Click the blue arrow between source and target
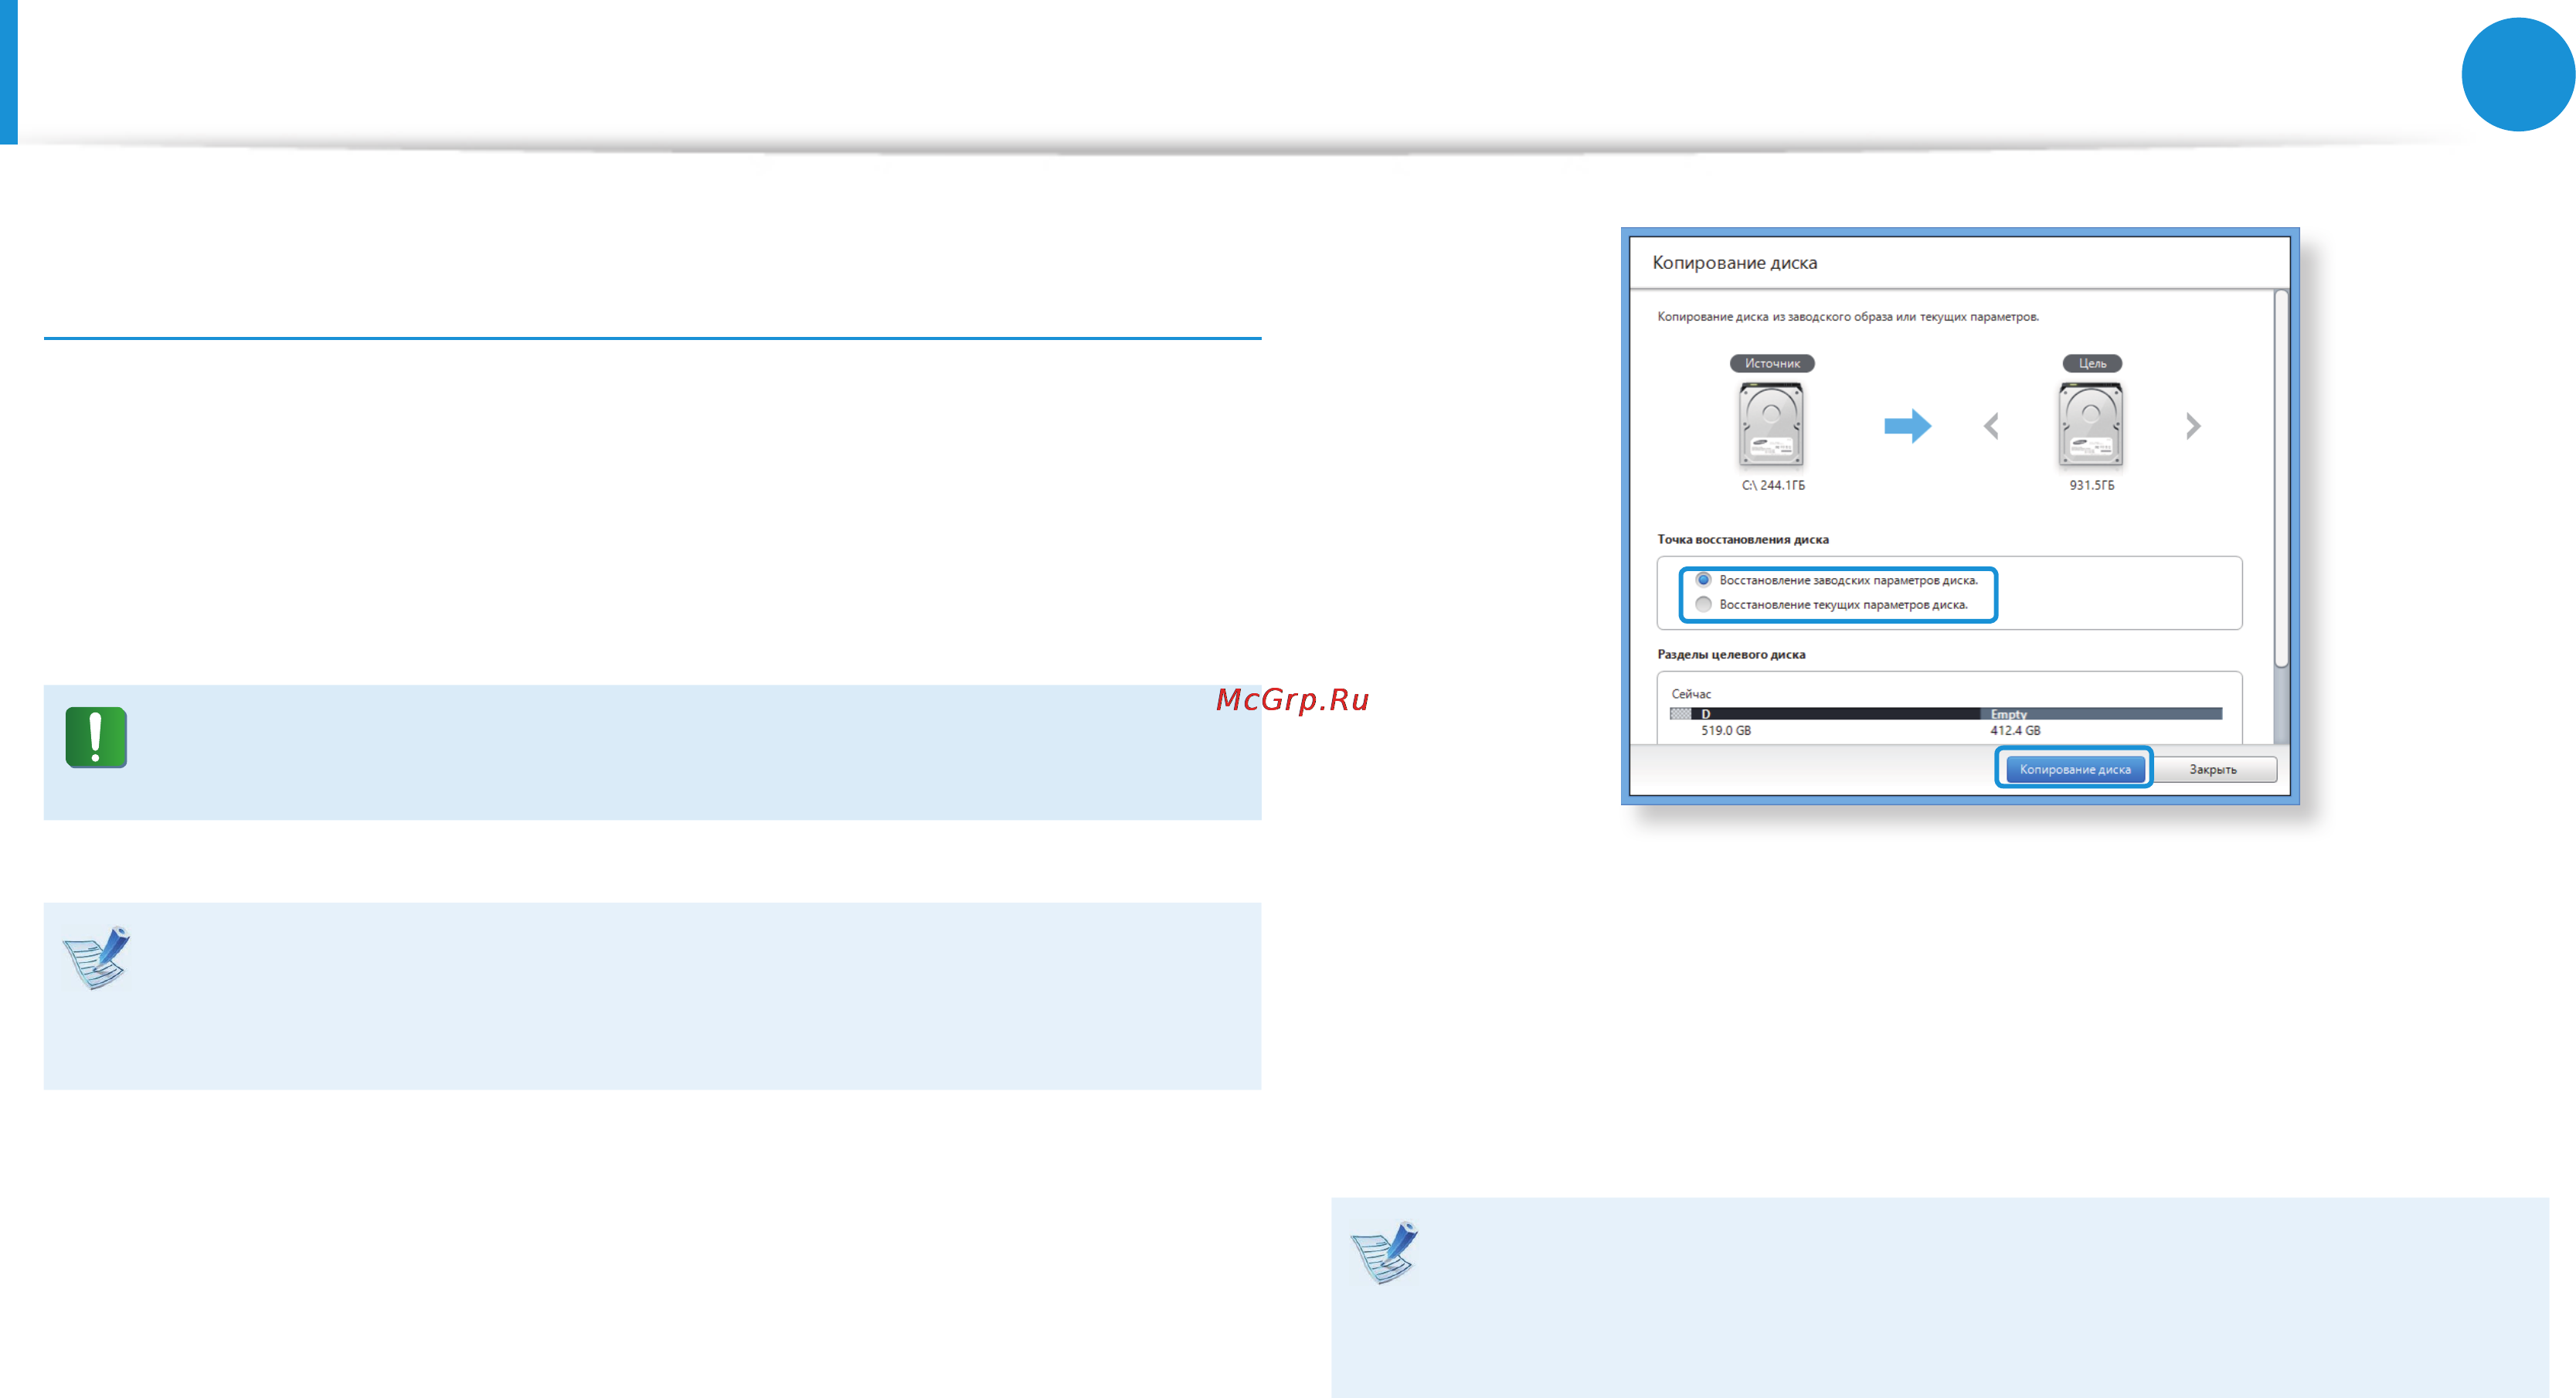The height and width of the screenshot is (1398, 2576). [1907, 426]
